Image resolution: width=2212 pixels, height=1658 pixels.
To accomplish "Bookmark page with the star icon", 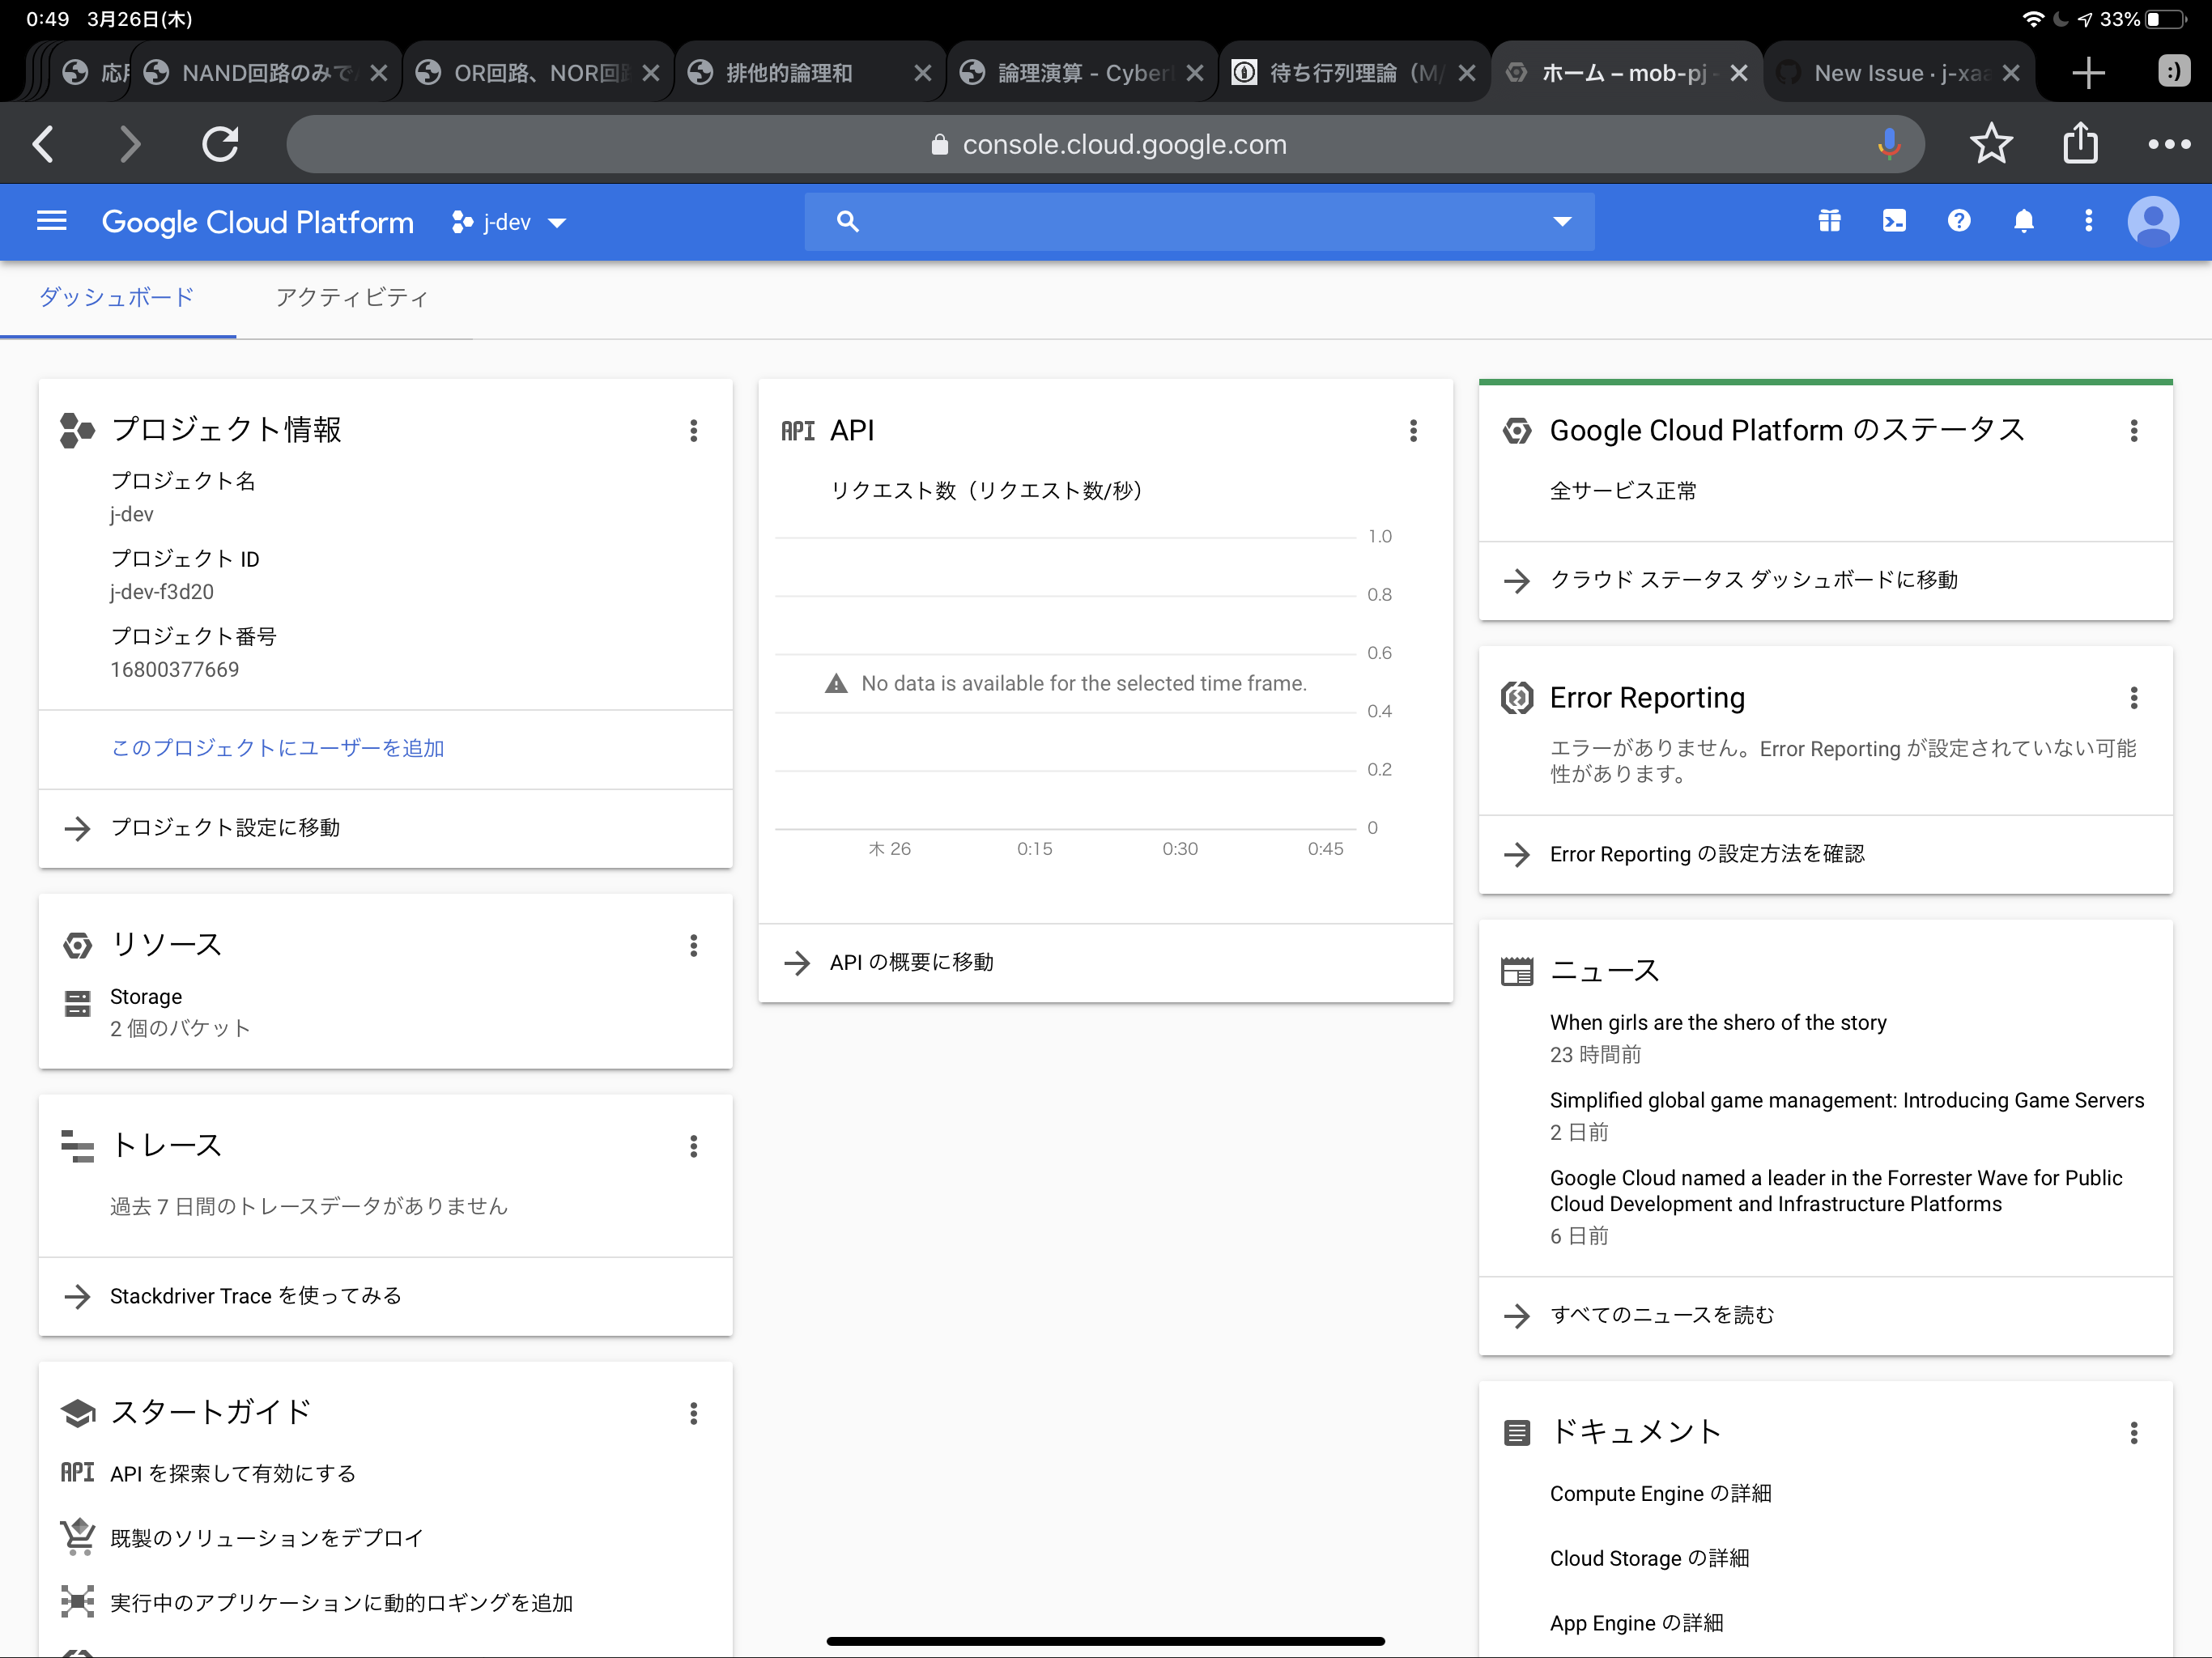I will coord(1991,144).
